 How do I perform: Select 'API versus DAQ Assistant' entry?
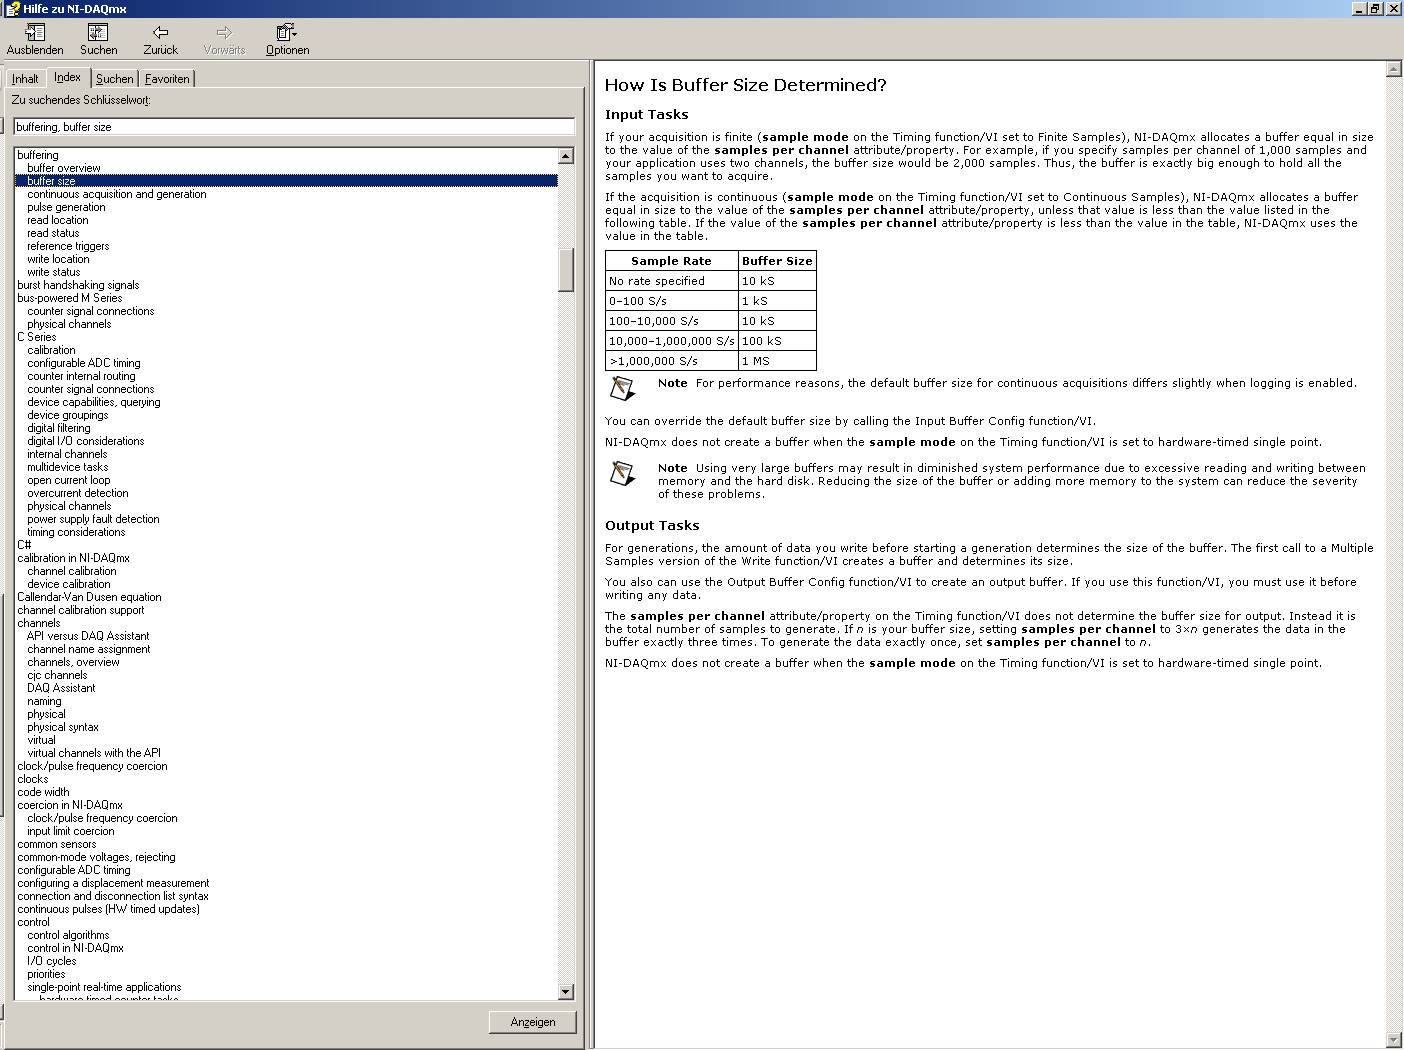point(88,636)
